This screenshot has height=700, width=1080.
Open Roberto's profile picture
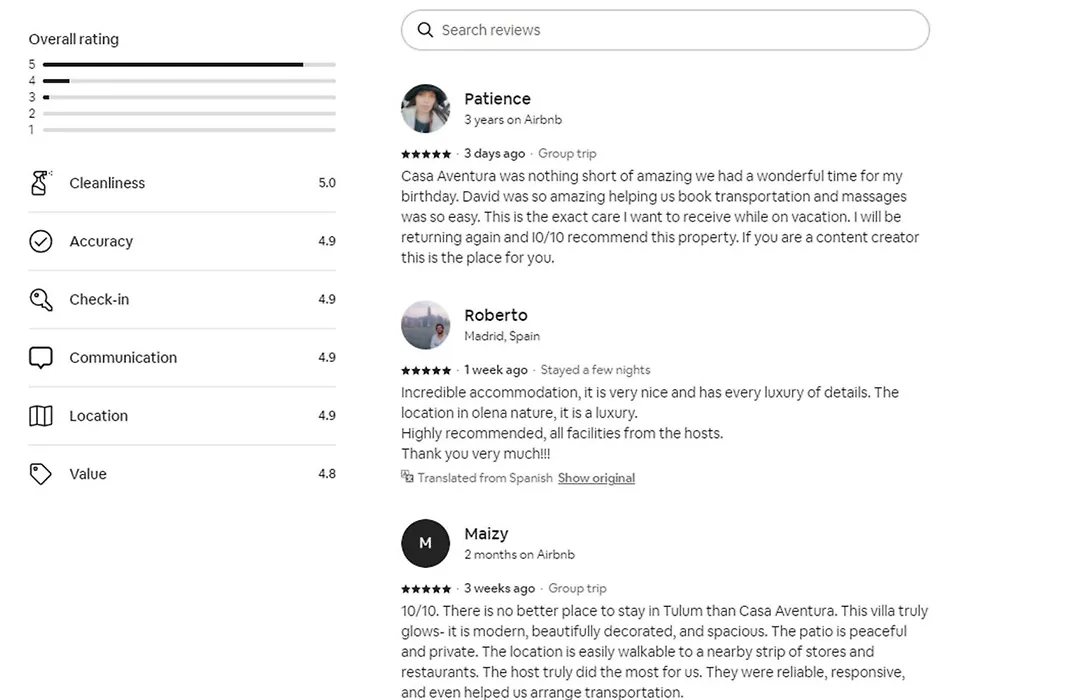tap(426, 325)
